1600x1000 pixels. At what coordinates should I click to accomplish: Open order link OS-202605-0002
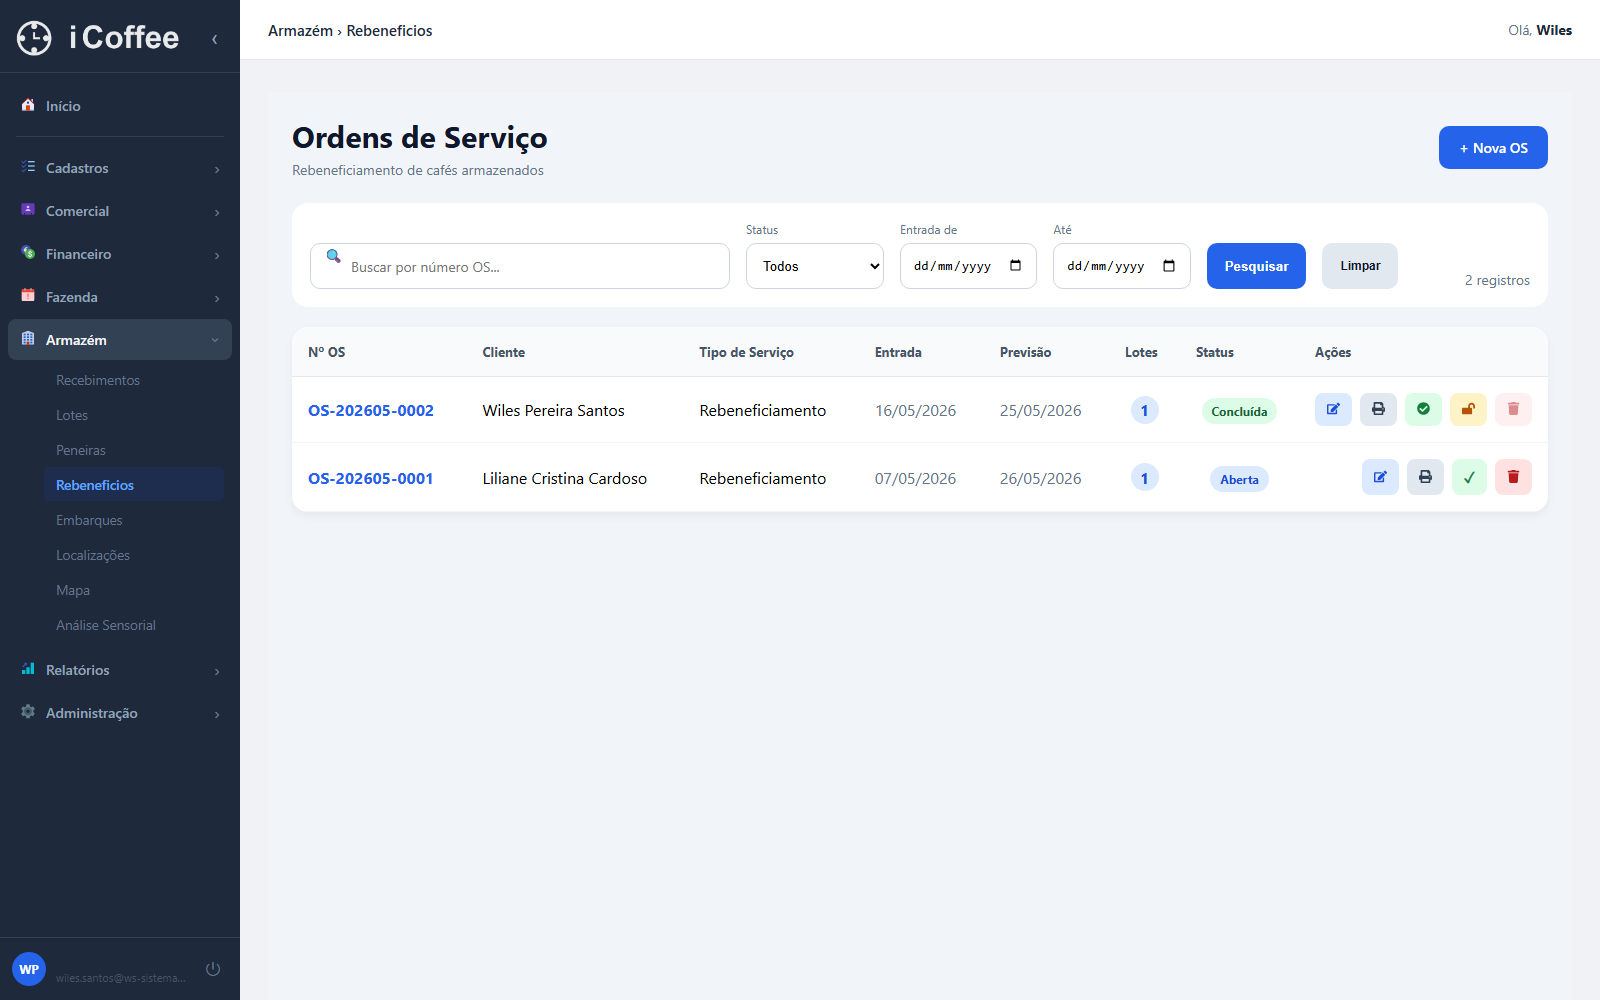click(371, 410)
